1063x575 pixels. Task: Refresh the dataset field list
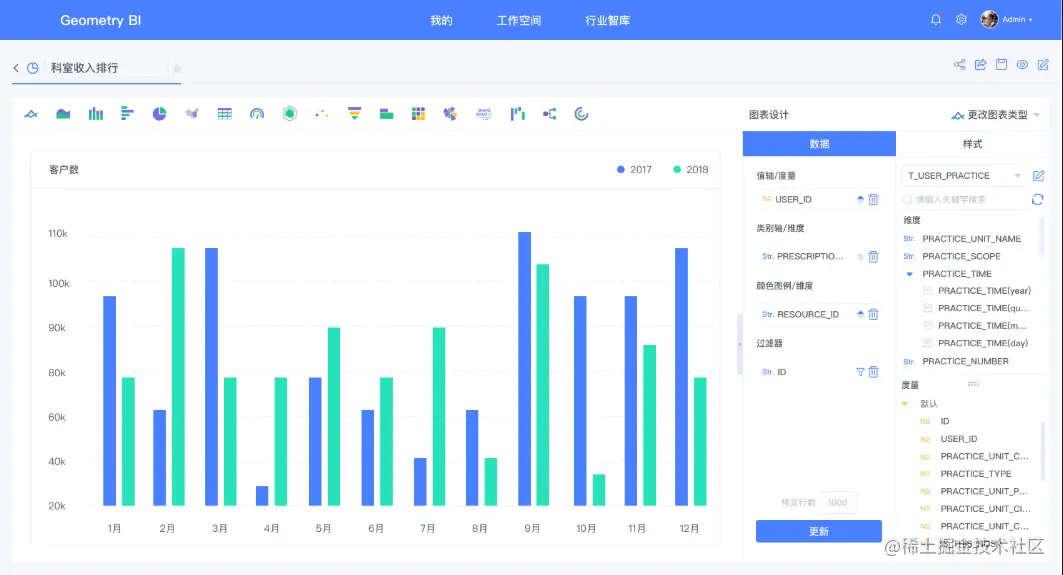tap(1037, 199)
